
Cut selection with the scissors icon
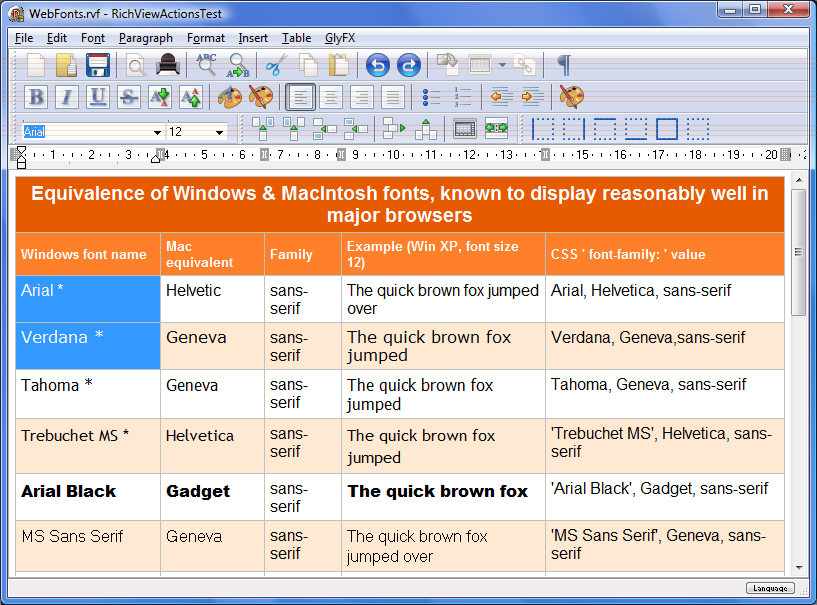click(x=276, y=65)
